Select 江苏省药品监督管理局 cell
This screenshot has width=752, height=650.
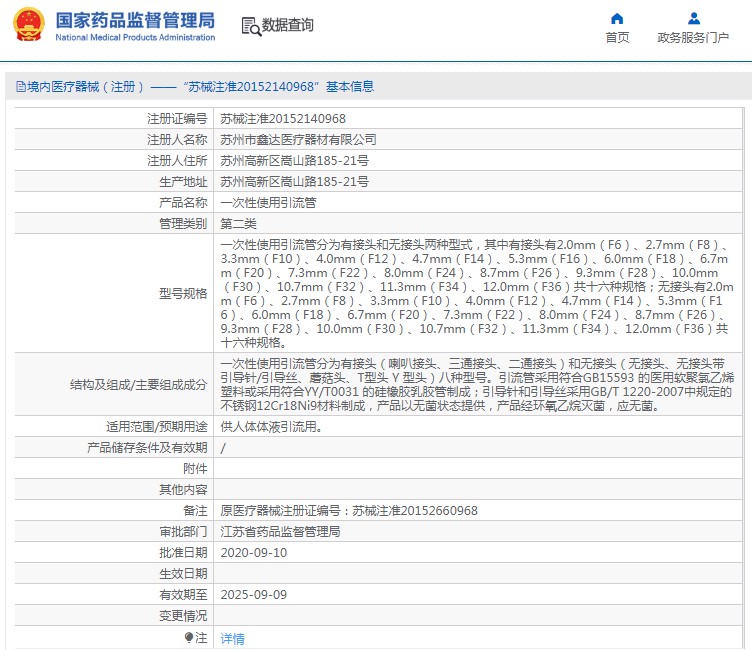coord(280,532)
